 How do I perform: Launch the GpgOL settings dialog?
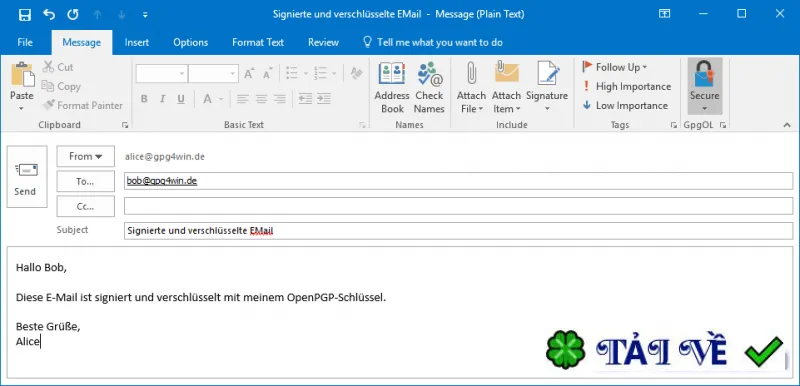click(722, 125)
